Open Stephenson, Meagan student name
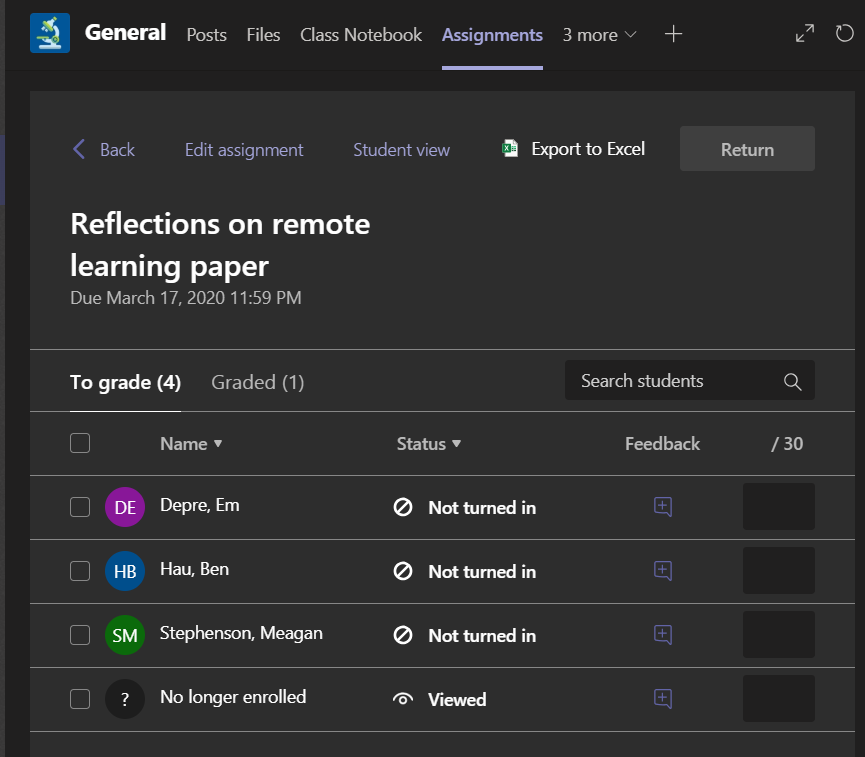The width and height of the screenshot is (865, 757). click(241, 633)
